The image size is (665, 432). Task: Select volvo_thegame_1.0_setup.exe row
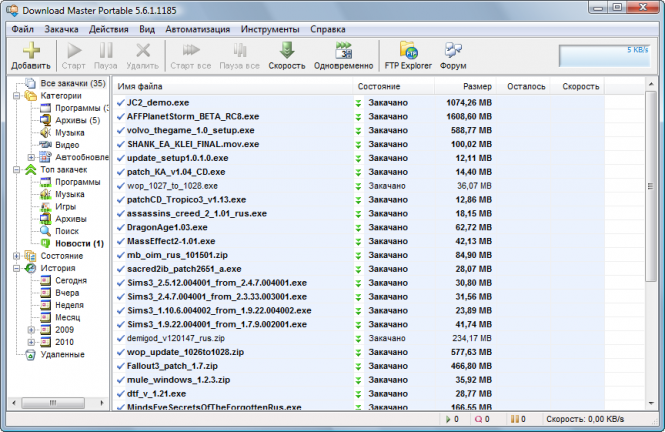[x=359, y=130]
